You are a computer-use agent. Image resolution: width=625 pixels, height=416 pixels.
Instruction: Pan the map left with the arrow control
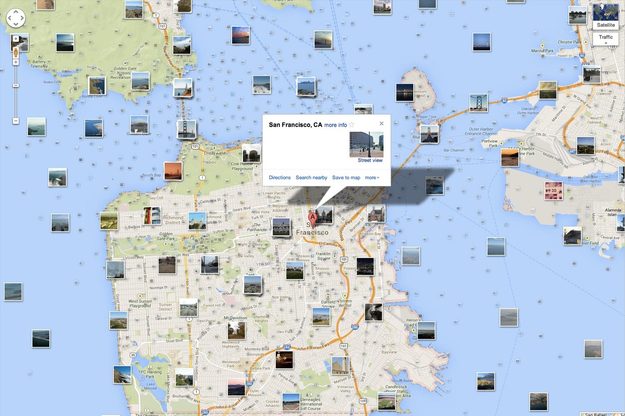point(10,18)
